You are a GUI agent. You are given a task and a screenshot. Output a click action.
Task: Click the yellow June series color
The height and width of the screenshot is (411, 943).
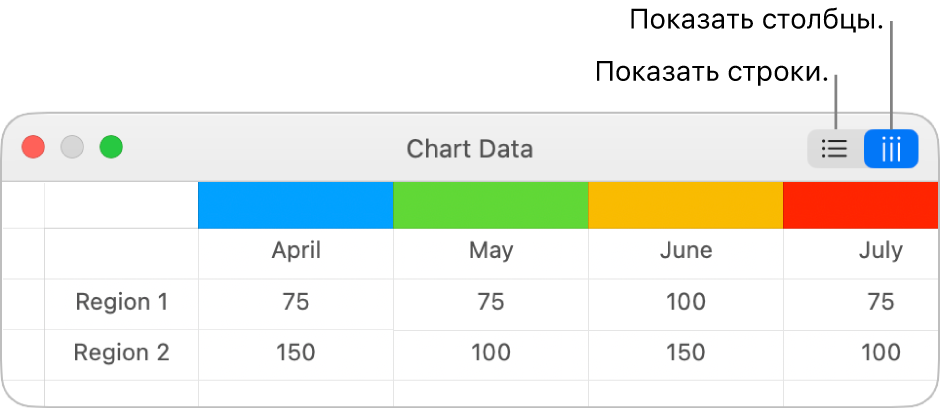tap(686, 205)
